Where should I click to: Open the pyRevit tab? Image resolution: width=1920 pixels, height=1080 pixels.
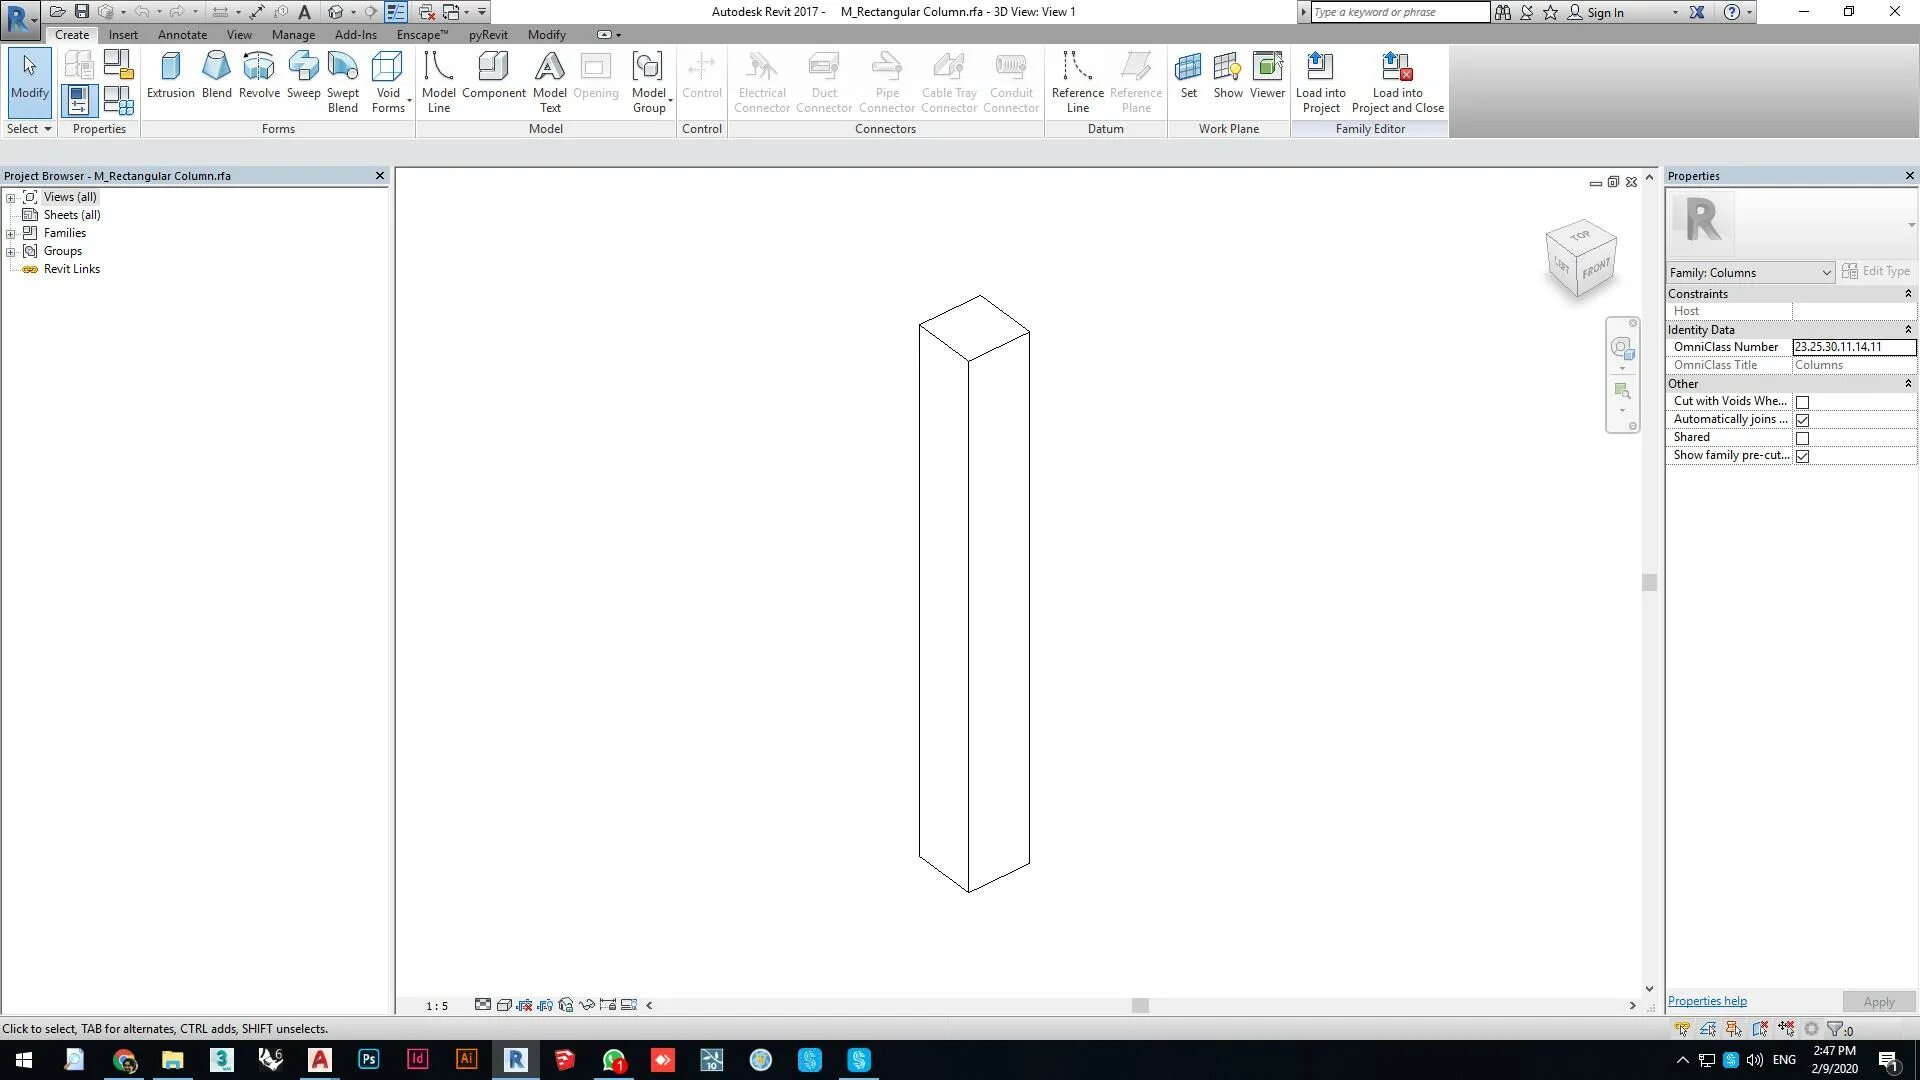(x=488, y=35)
